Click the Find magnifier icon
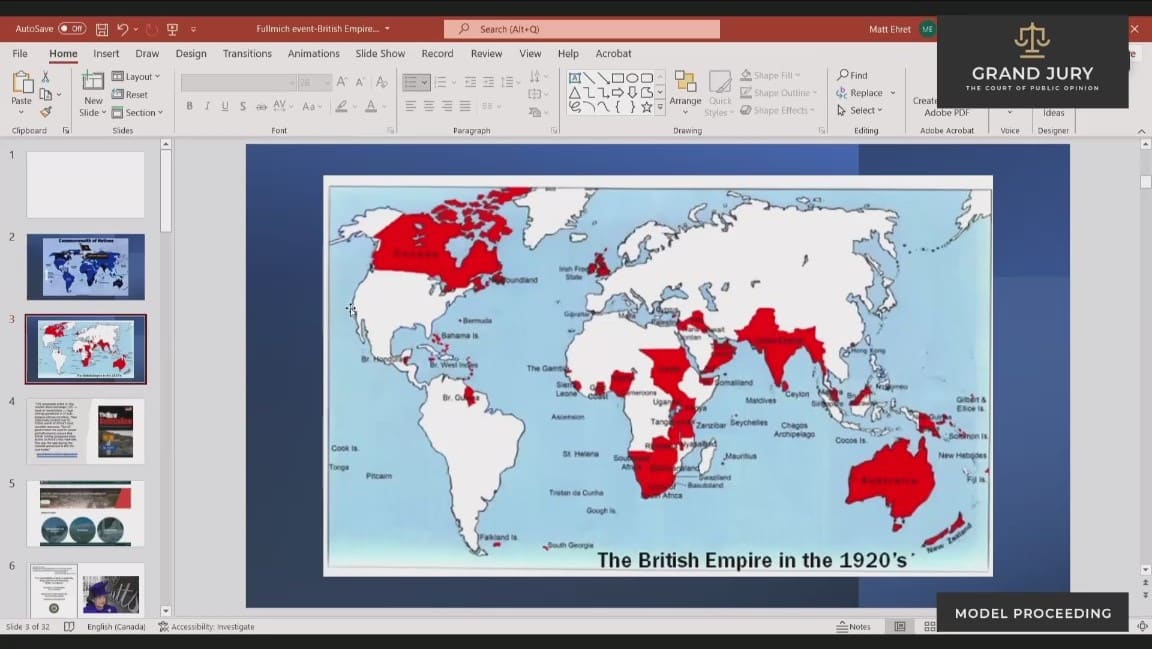Image resolution: width=1152 pixels, height=649 pixels. 844,75
